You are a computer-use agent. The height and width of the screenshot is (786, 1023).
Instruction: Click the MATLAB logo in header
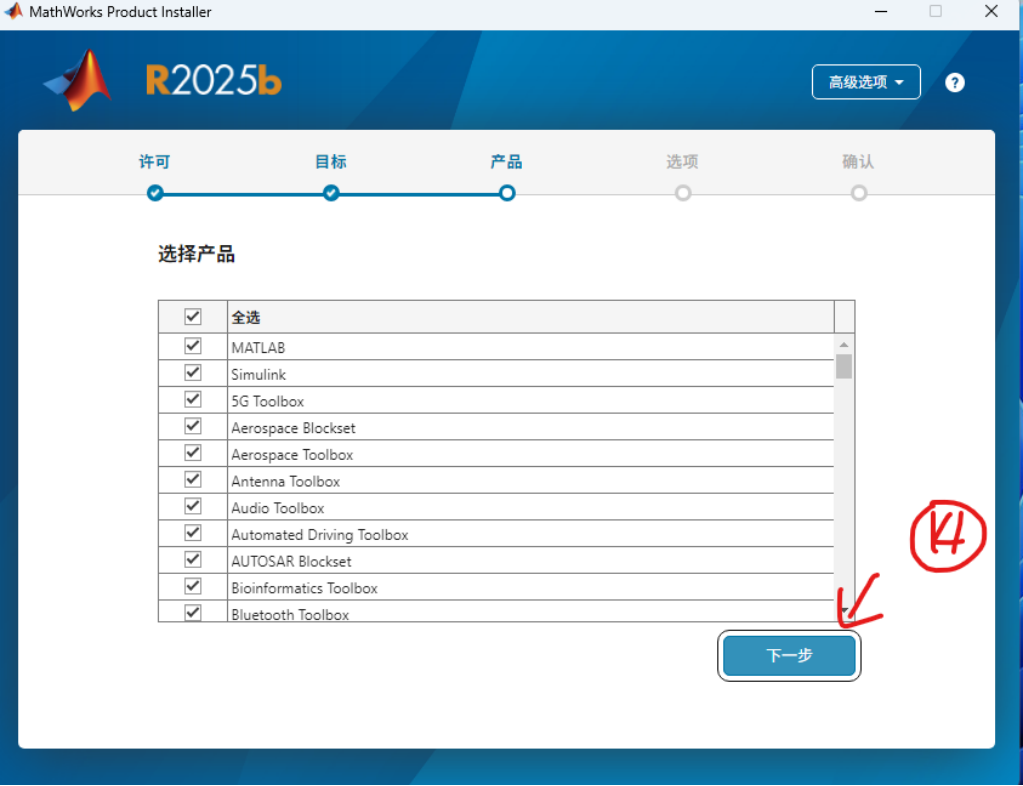pyautogui.click(x=78, y=81)
